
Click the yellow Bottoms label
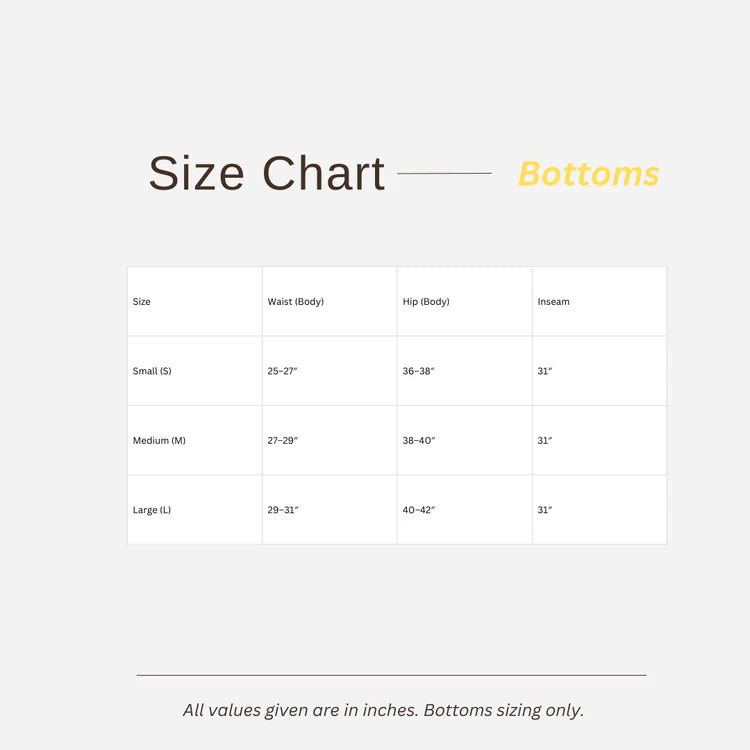coord(588,174)
